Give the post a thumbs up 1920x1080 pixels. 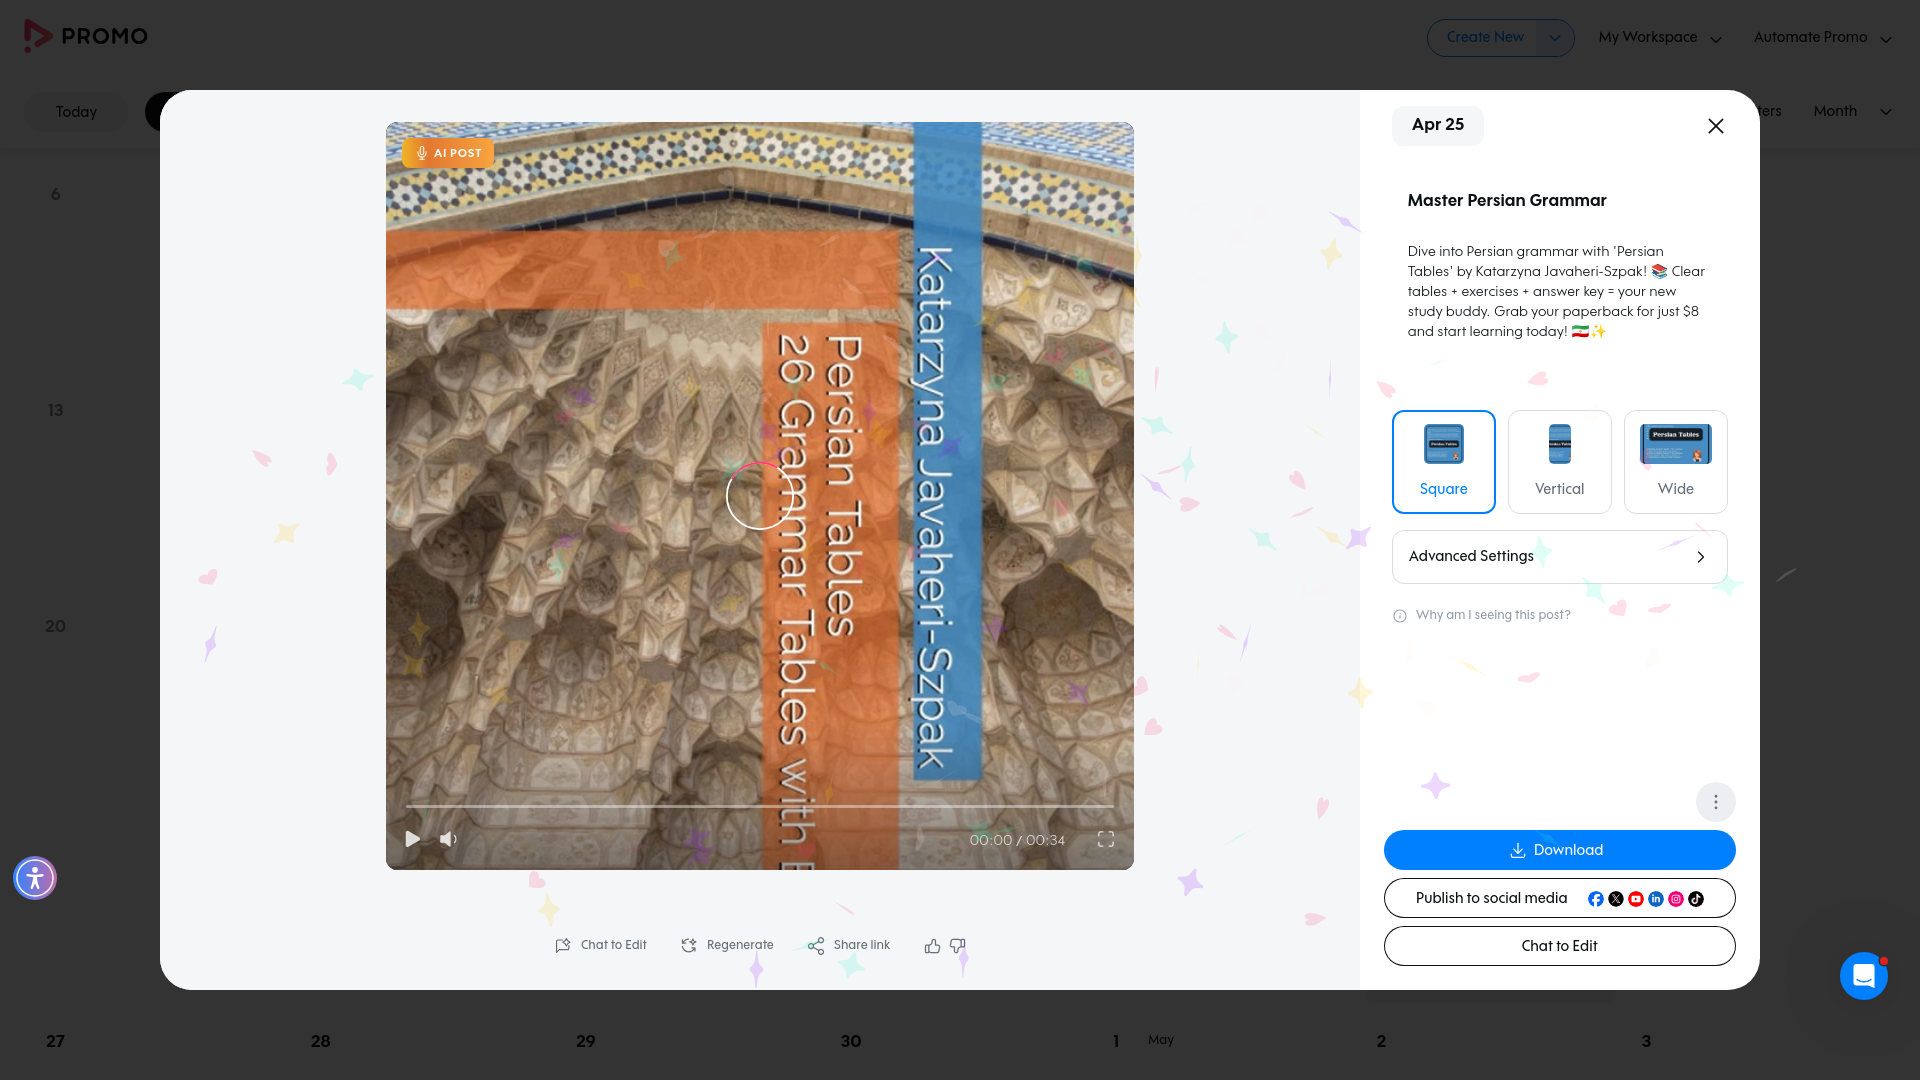(x=932, y=946)
